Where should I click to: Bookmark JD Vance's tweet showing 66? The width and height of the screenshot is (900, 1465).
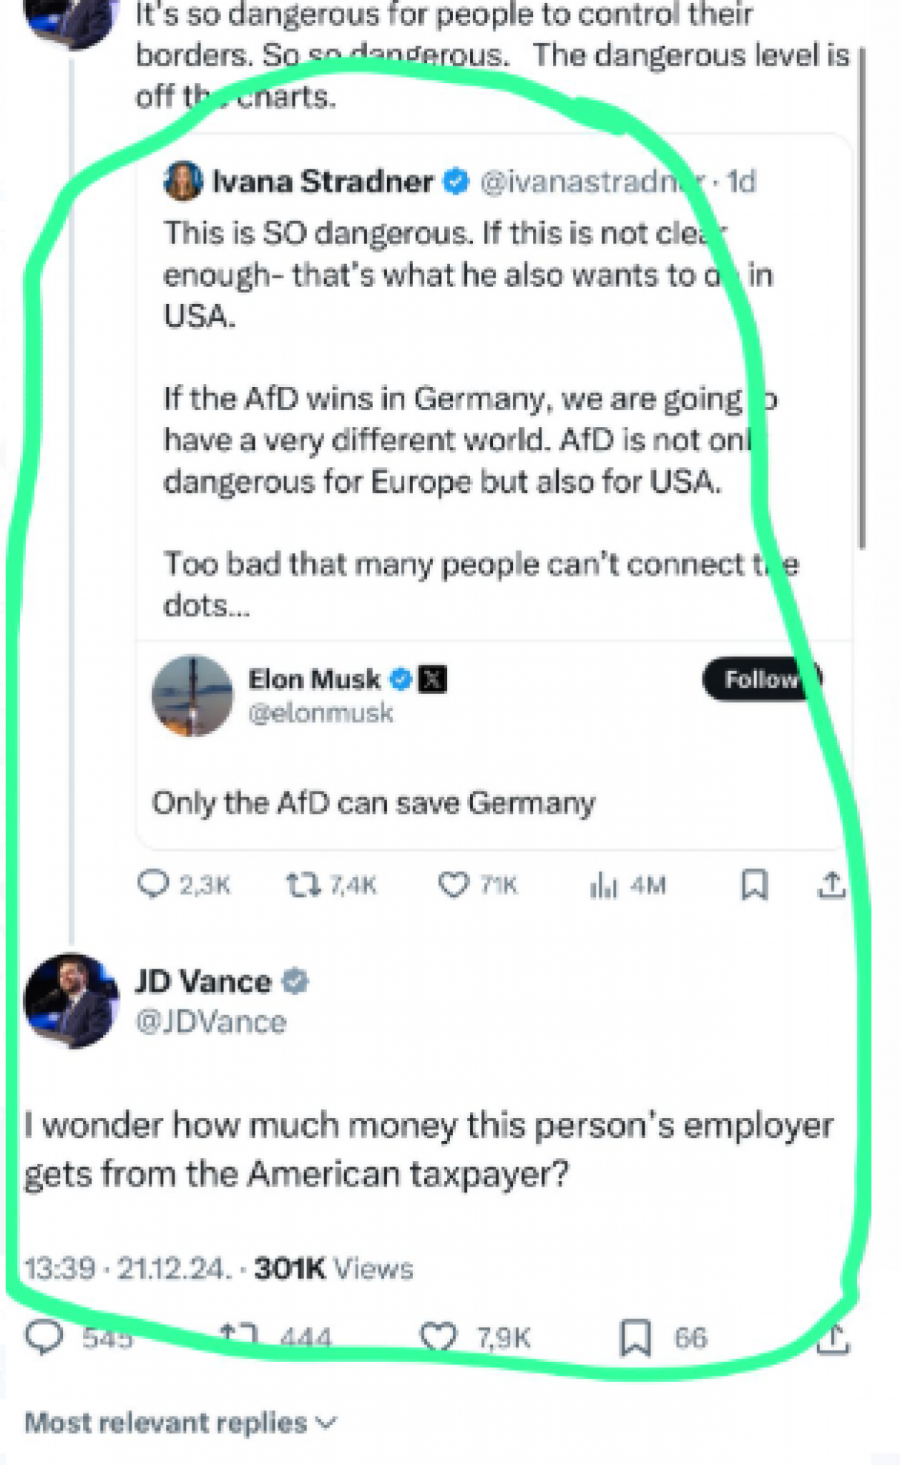(x=635, y=1337)
